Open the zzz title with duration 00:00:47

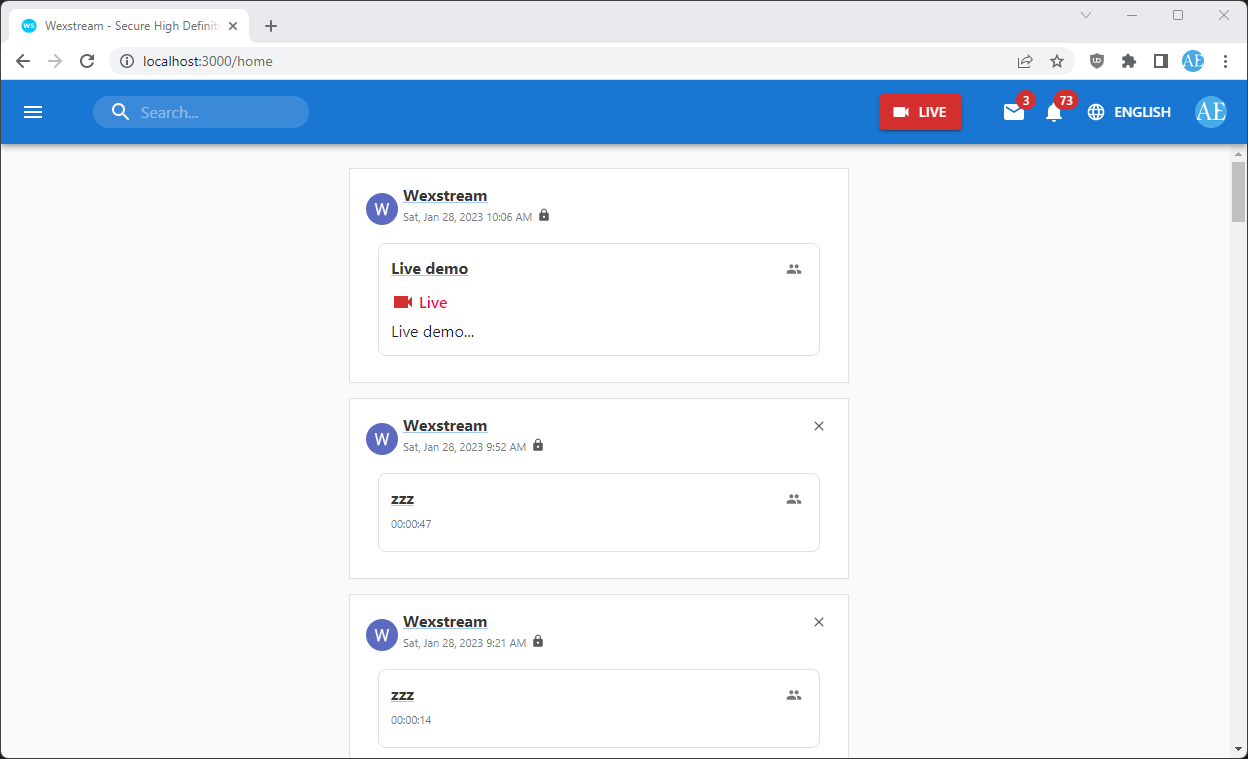pos(402,499)
